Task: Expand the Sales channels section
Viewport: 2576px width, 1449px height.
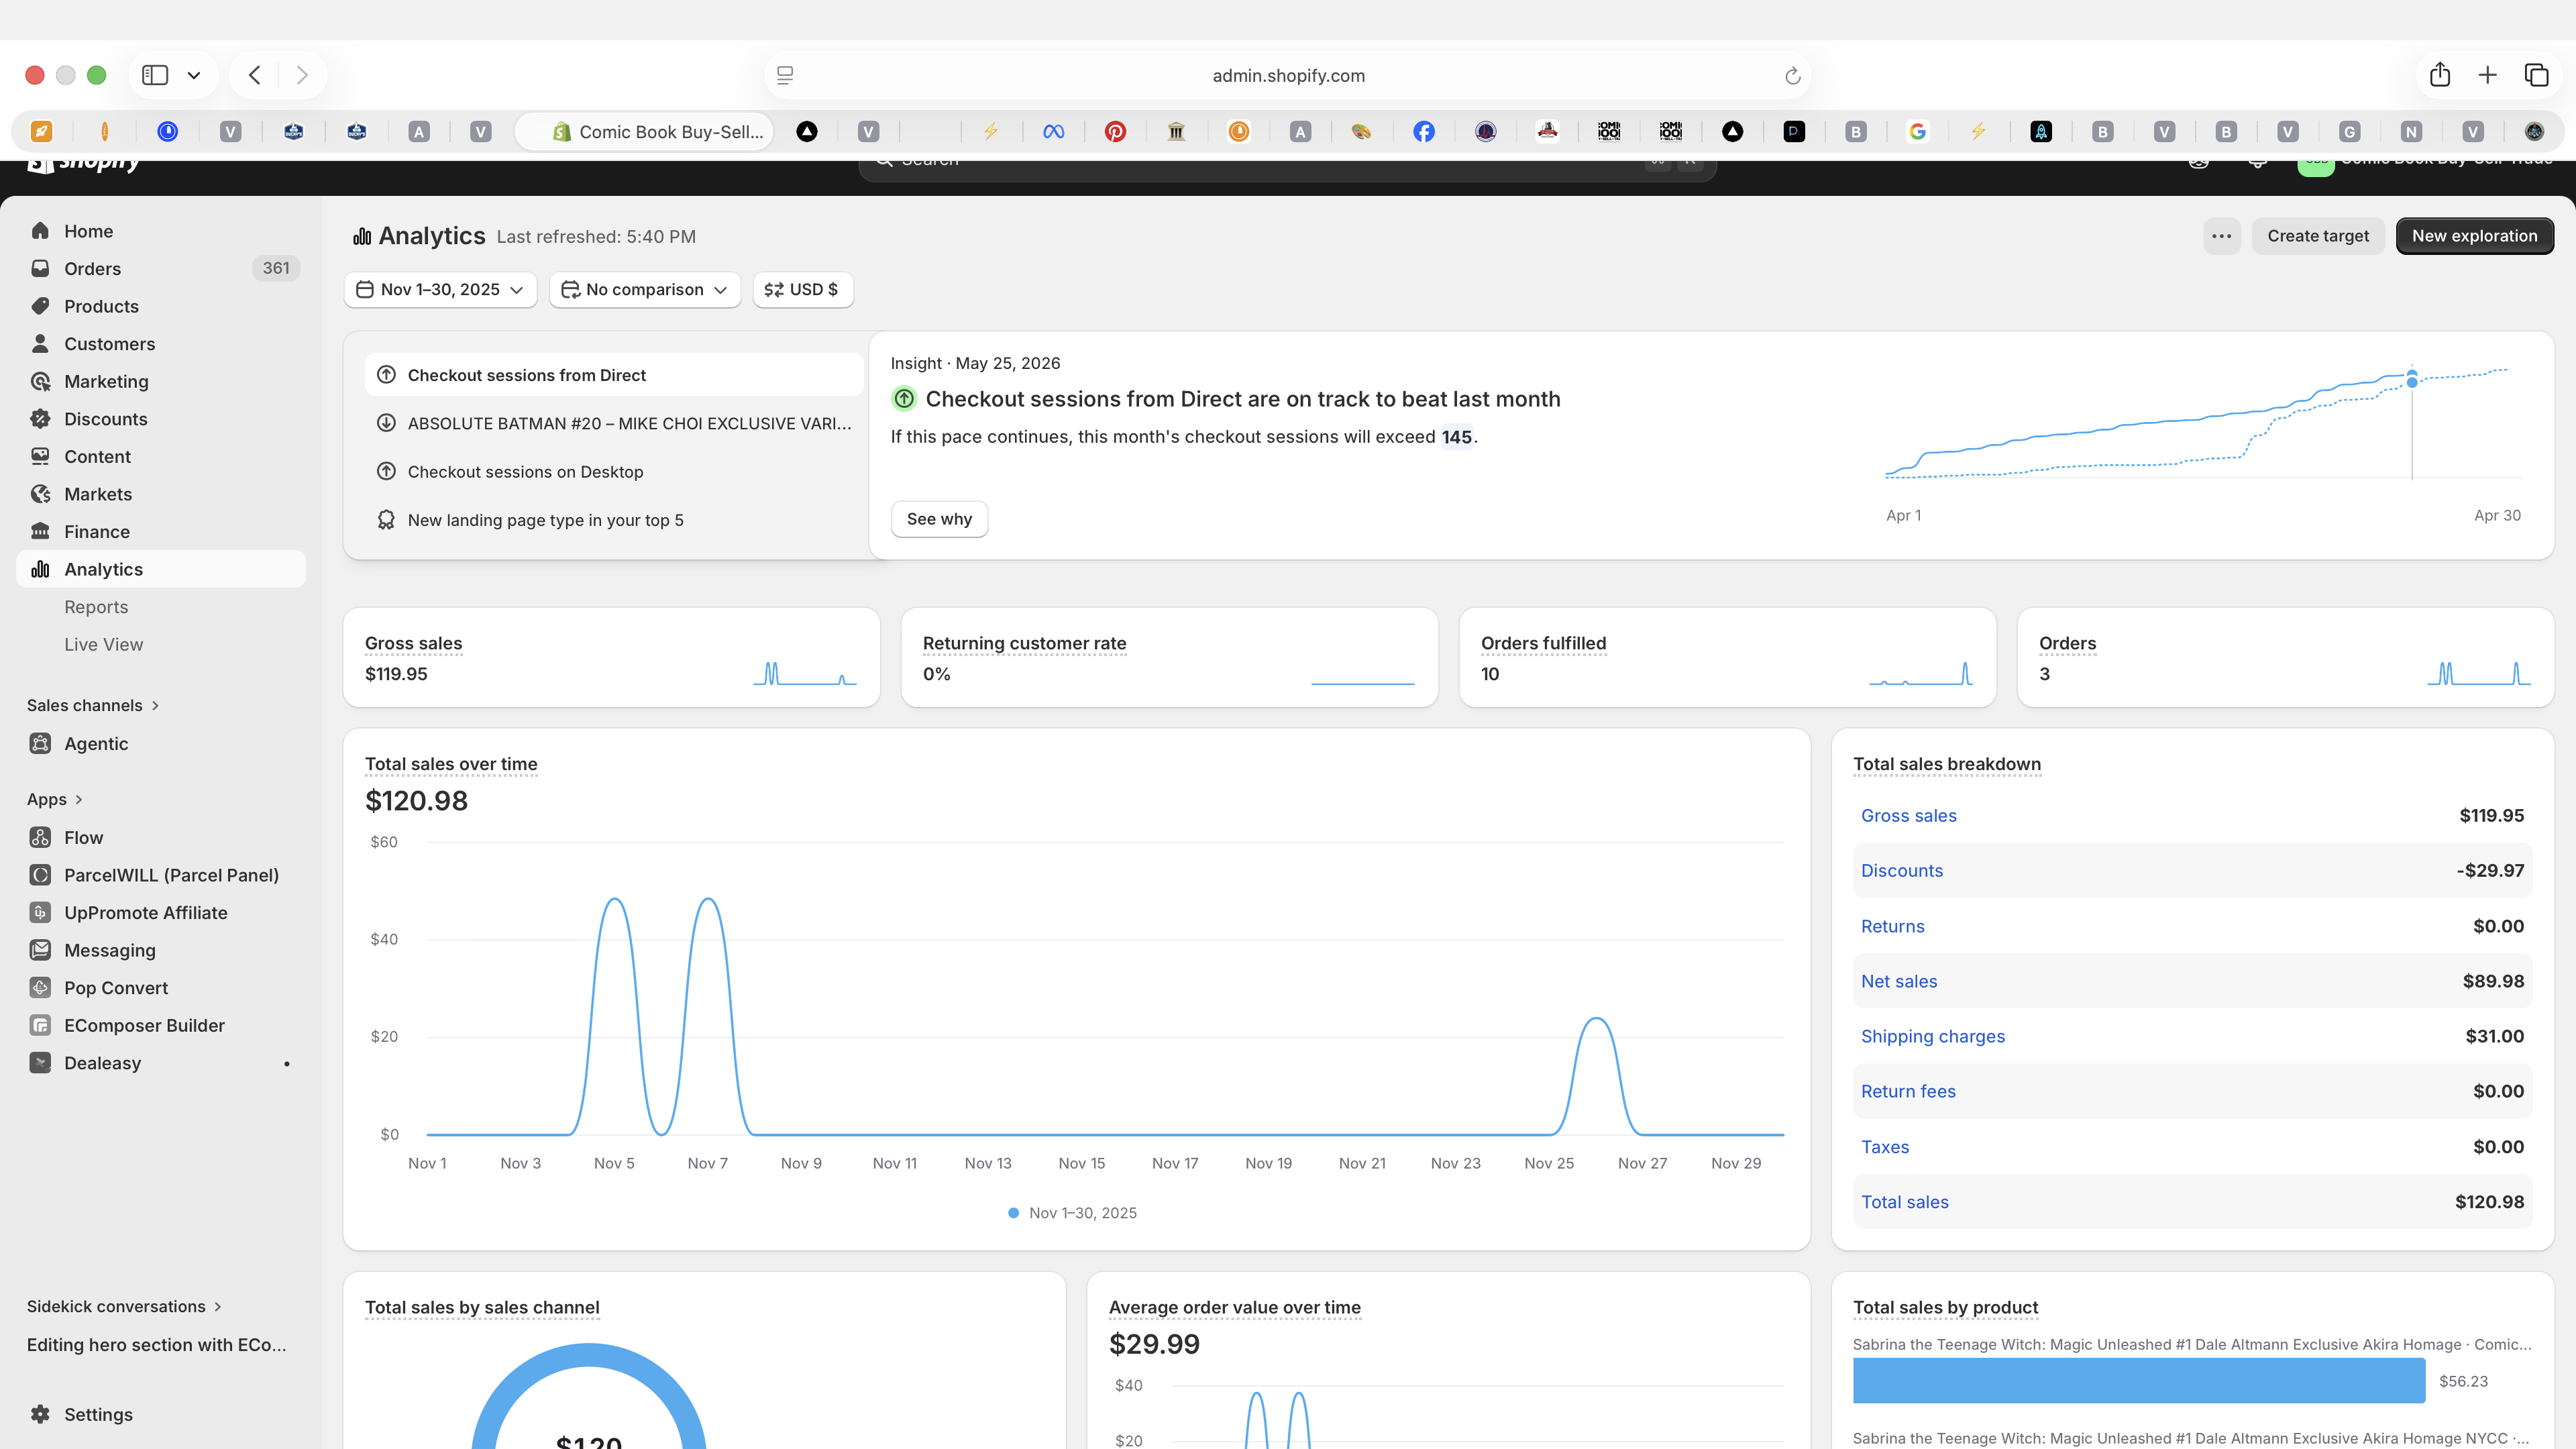Action: click(x=92, y=705)
